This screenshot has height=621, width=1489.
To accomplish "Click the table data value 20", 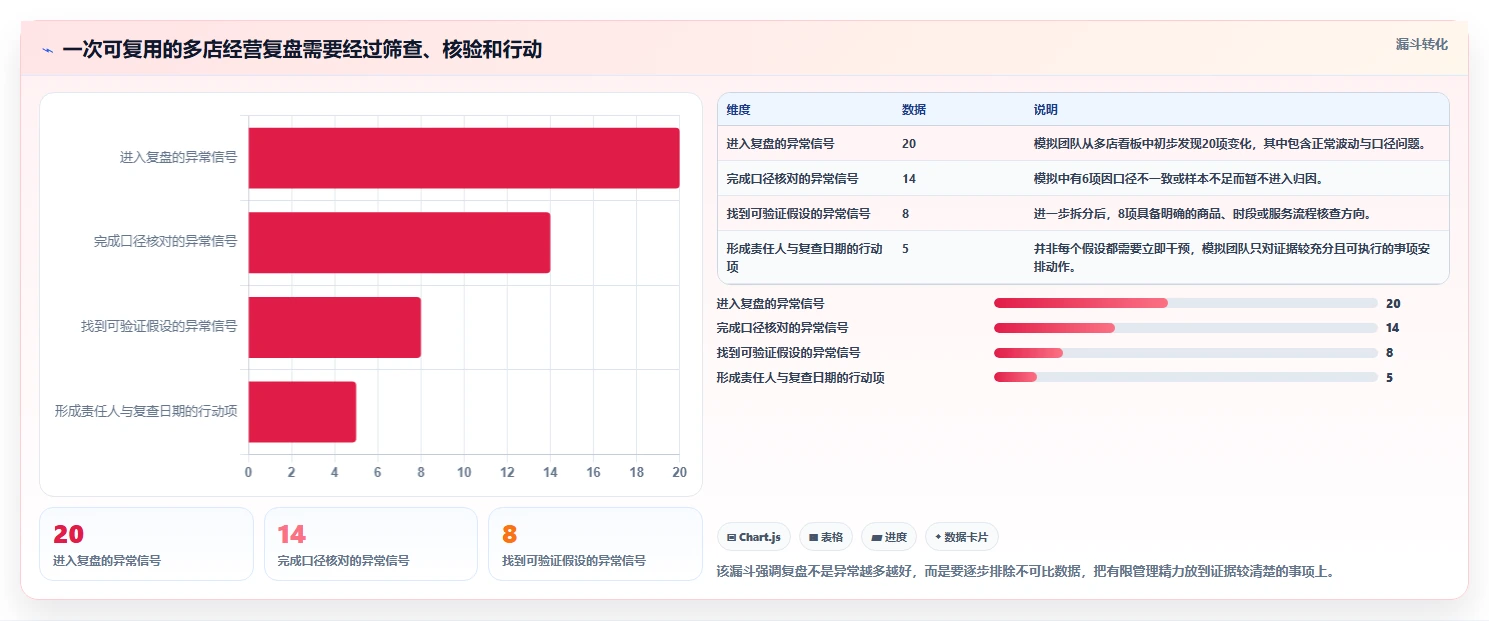I will coord(909,144).
